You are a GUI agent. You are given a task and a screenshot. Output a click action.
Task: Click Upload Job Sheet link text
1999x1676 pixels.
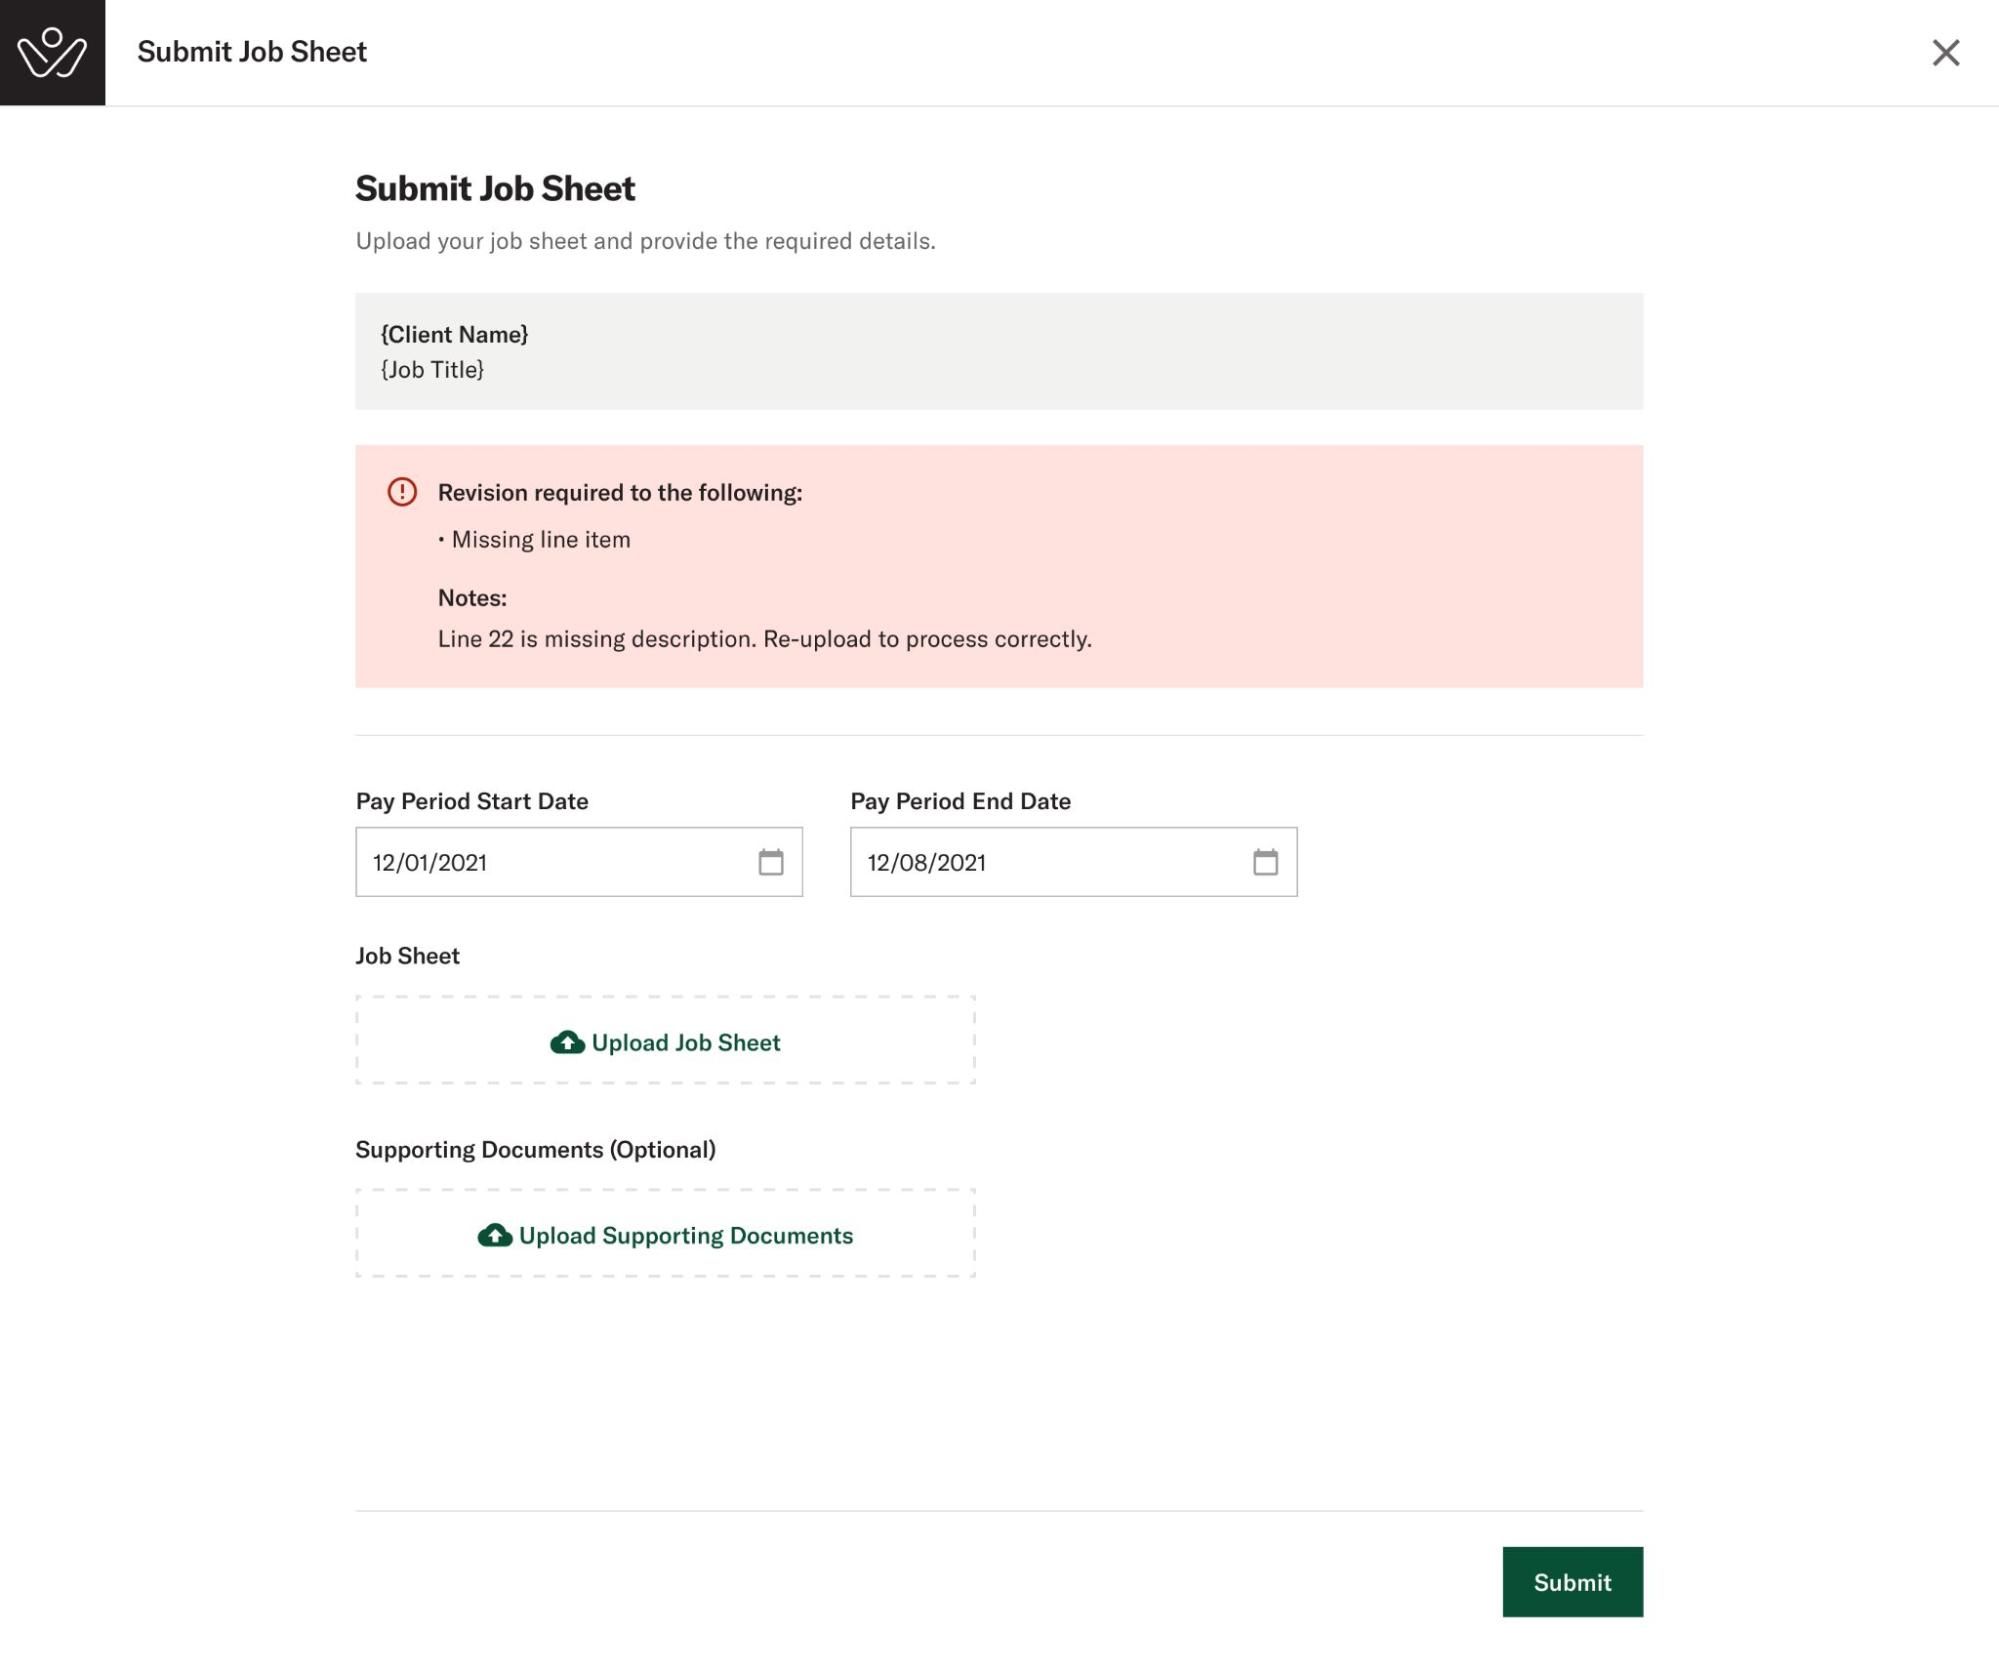click(x=685, y=1042)
